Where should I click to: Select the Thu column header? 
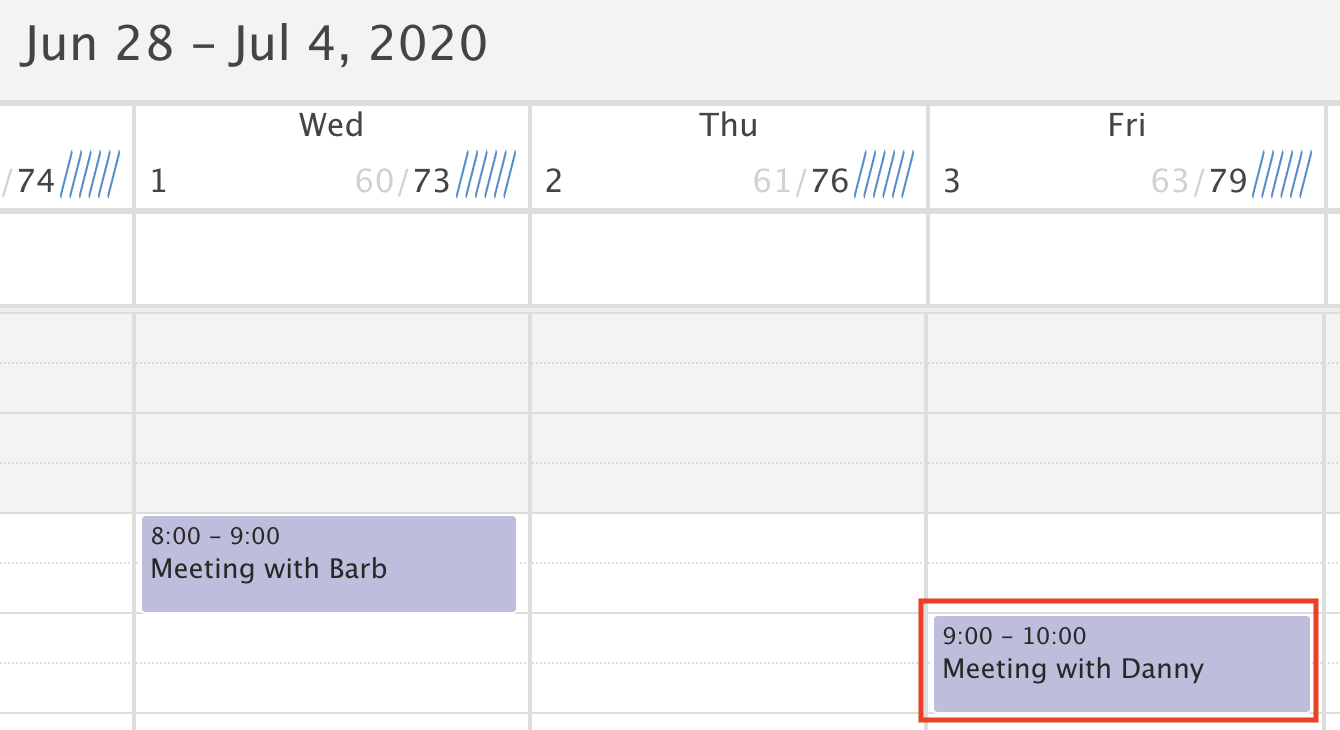click(x=728, y=126)
